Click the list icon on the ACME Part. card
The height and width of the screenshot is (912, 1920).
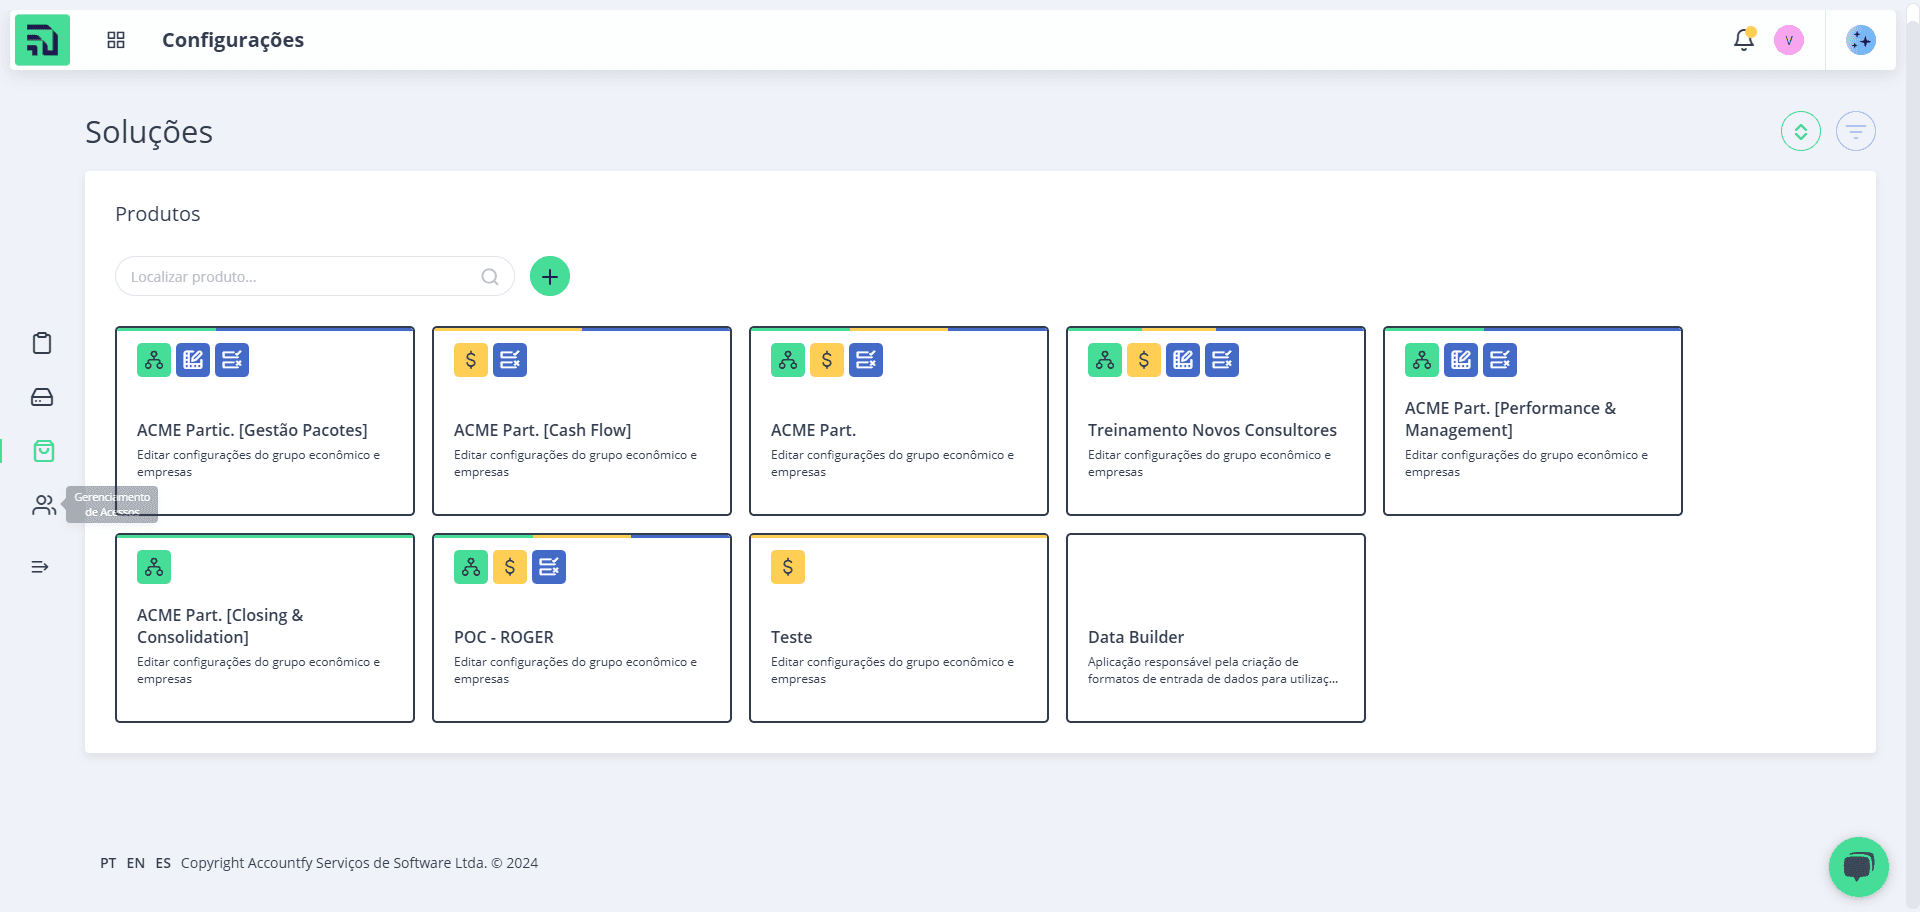pyautogui.click(x=866, y=360)
